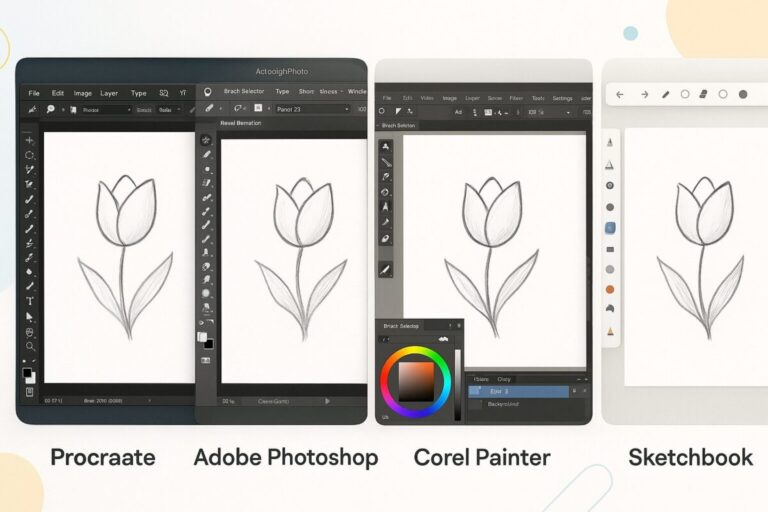The width and height of the screenshot is (768, 512).
Task: Click the lightbulb icon in Adobe Photoshop menu bar
Action: click(x=208, y=92)
